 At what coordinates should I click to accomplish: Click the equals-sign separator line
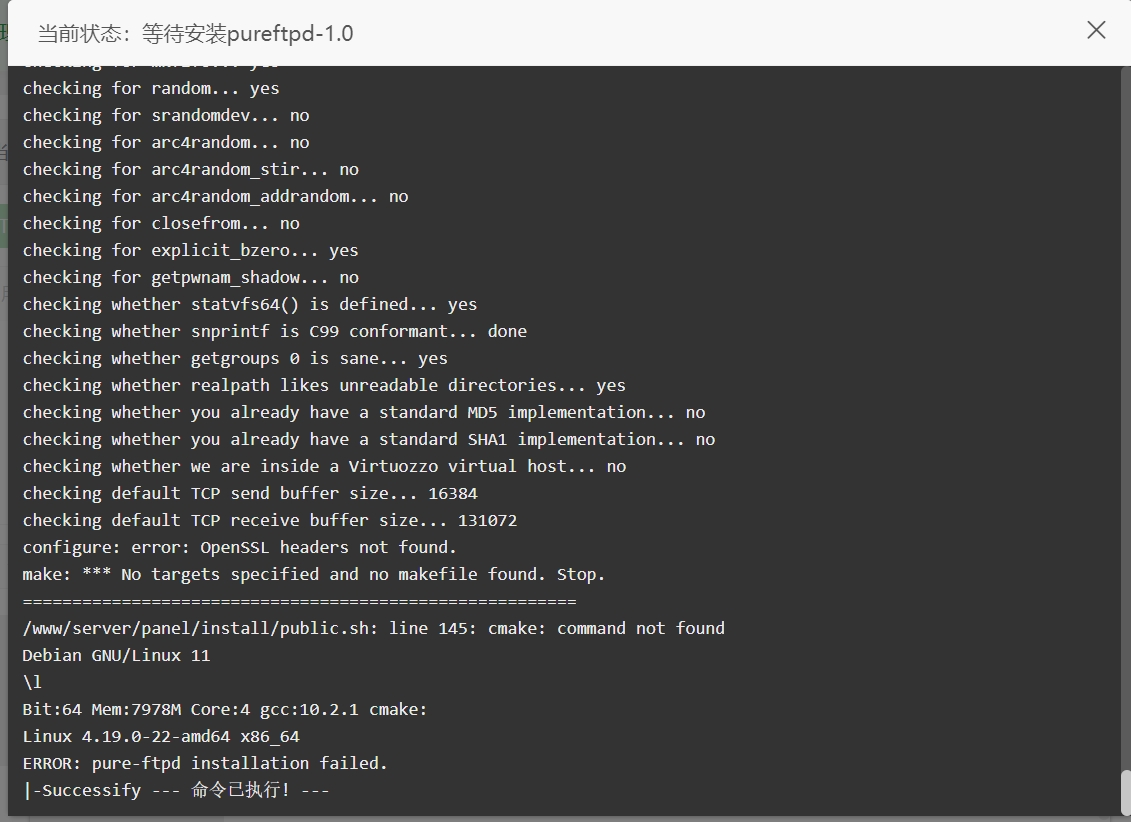coord(299,601)
